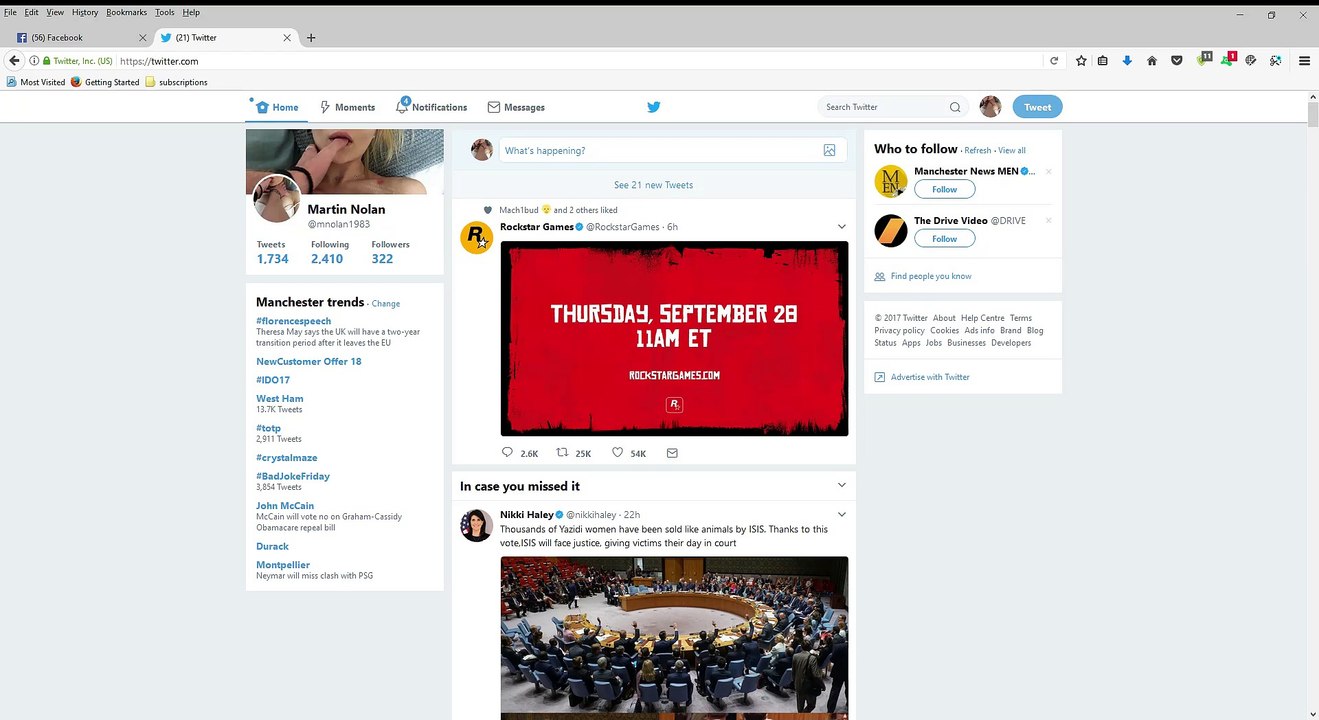
Task: Open the downloads arrow icon
Action: (1127, 61)
